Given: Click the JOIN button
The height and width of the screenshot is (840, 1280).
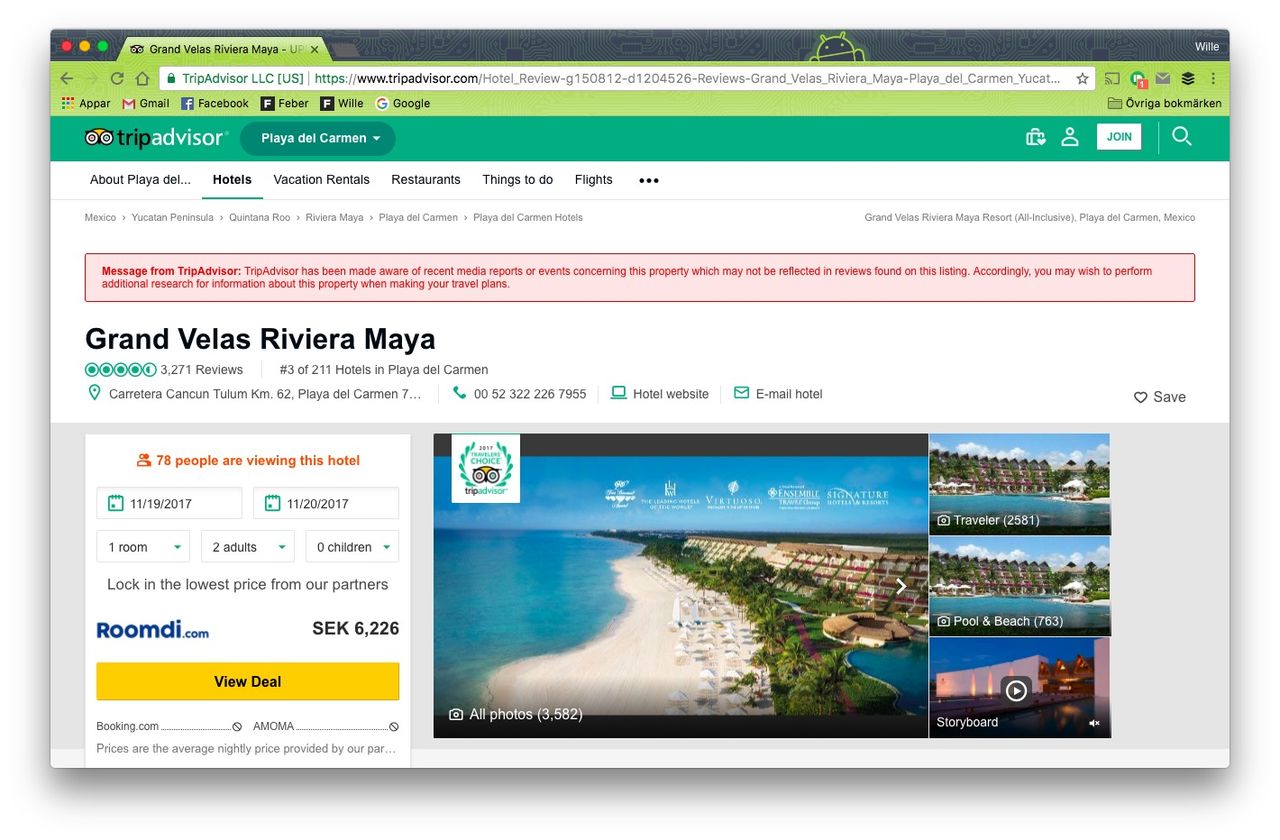Looking at the screenshot, I should click(1119, 137).
